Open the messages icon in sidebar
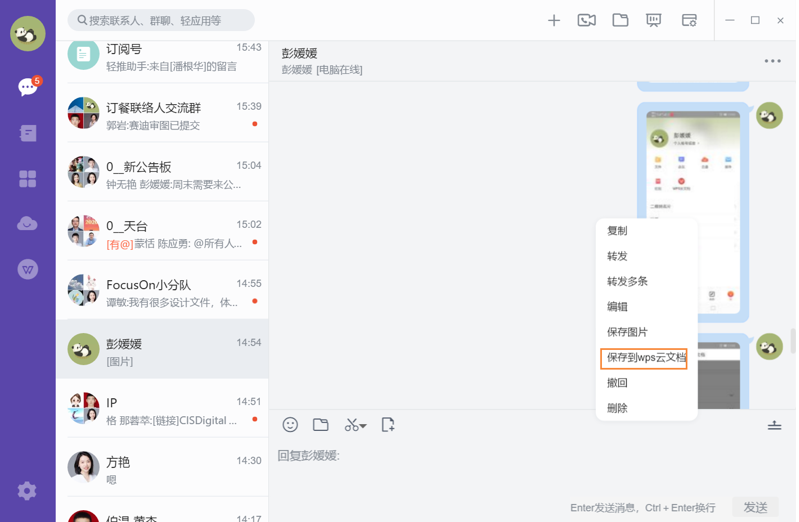This screenshot has width=799, height=522. point(27,87)
